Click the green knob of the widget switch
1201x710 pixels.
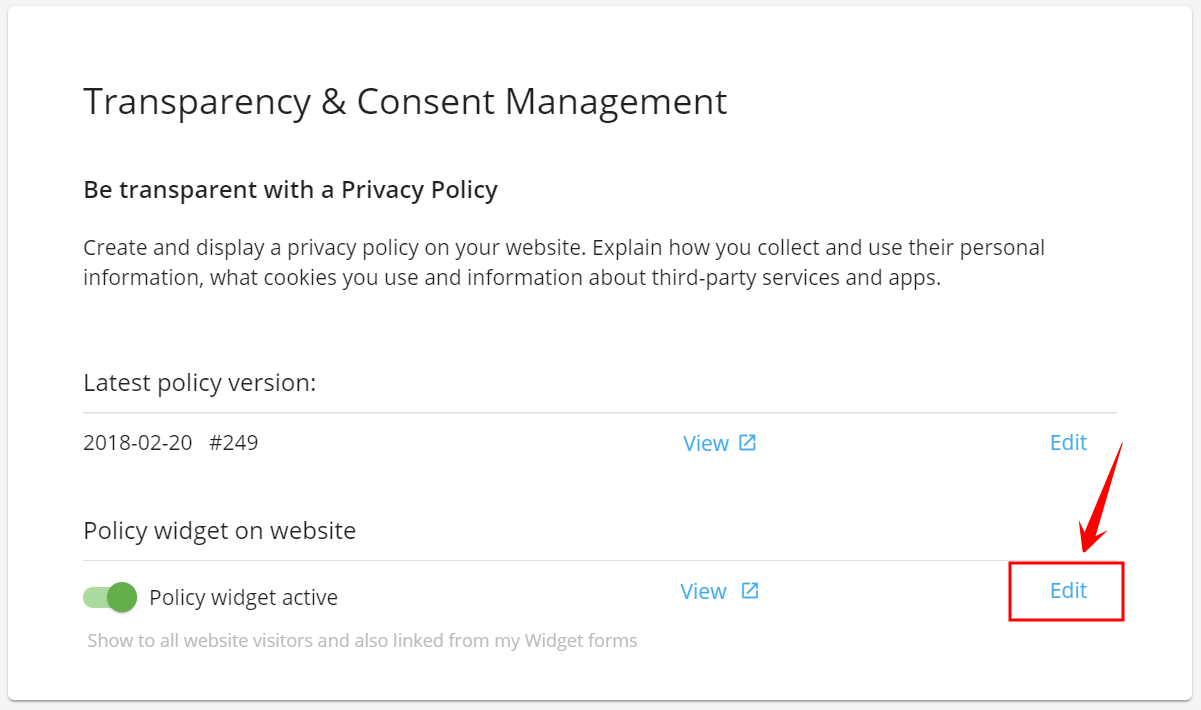click(x=122, y=597)
